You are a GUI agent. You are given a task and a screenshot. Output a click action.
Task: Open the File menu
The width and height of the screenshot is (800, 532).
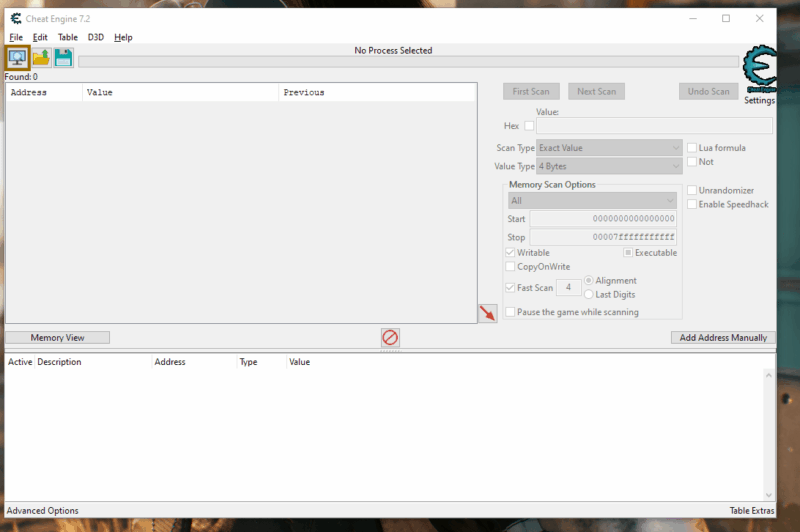coord(16,37)
